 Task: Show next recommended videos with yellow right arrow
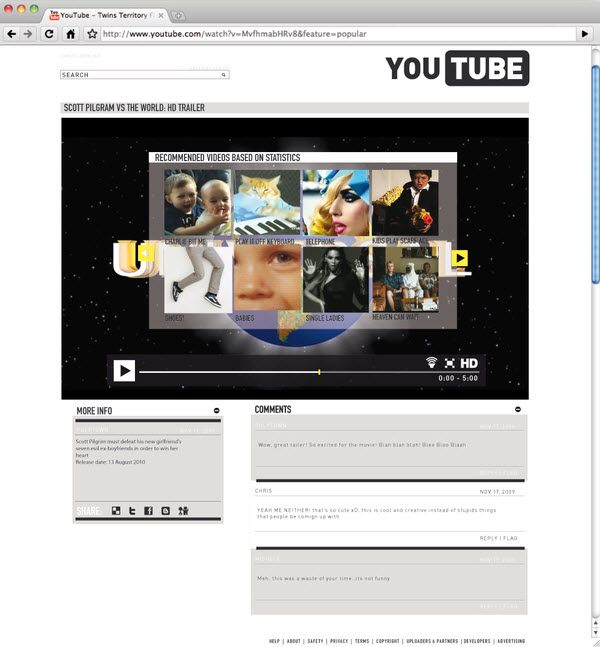tap(460, 258)
